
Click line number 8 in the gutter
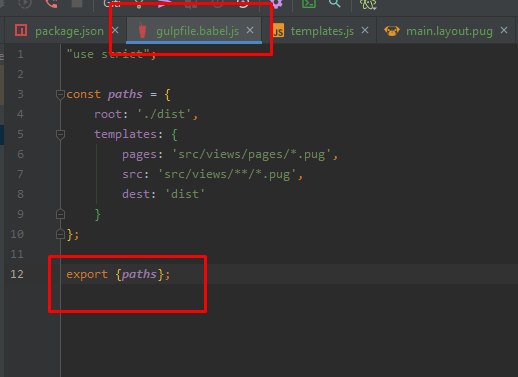pos(20,194)
